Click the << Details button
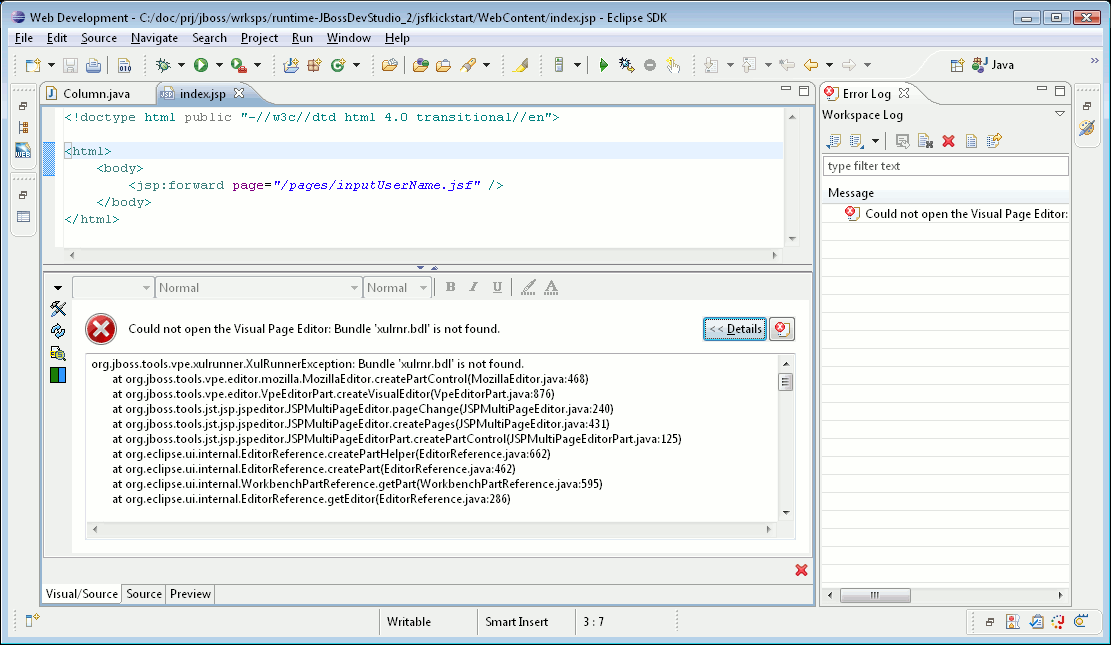 735,329
